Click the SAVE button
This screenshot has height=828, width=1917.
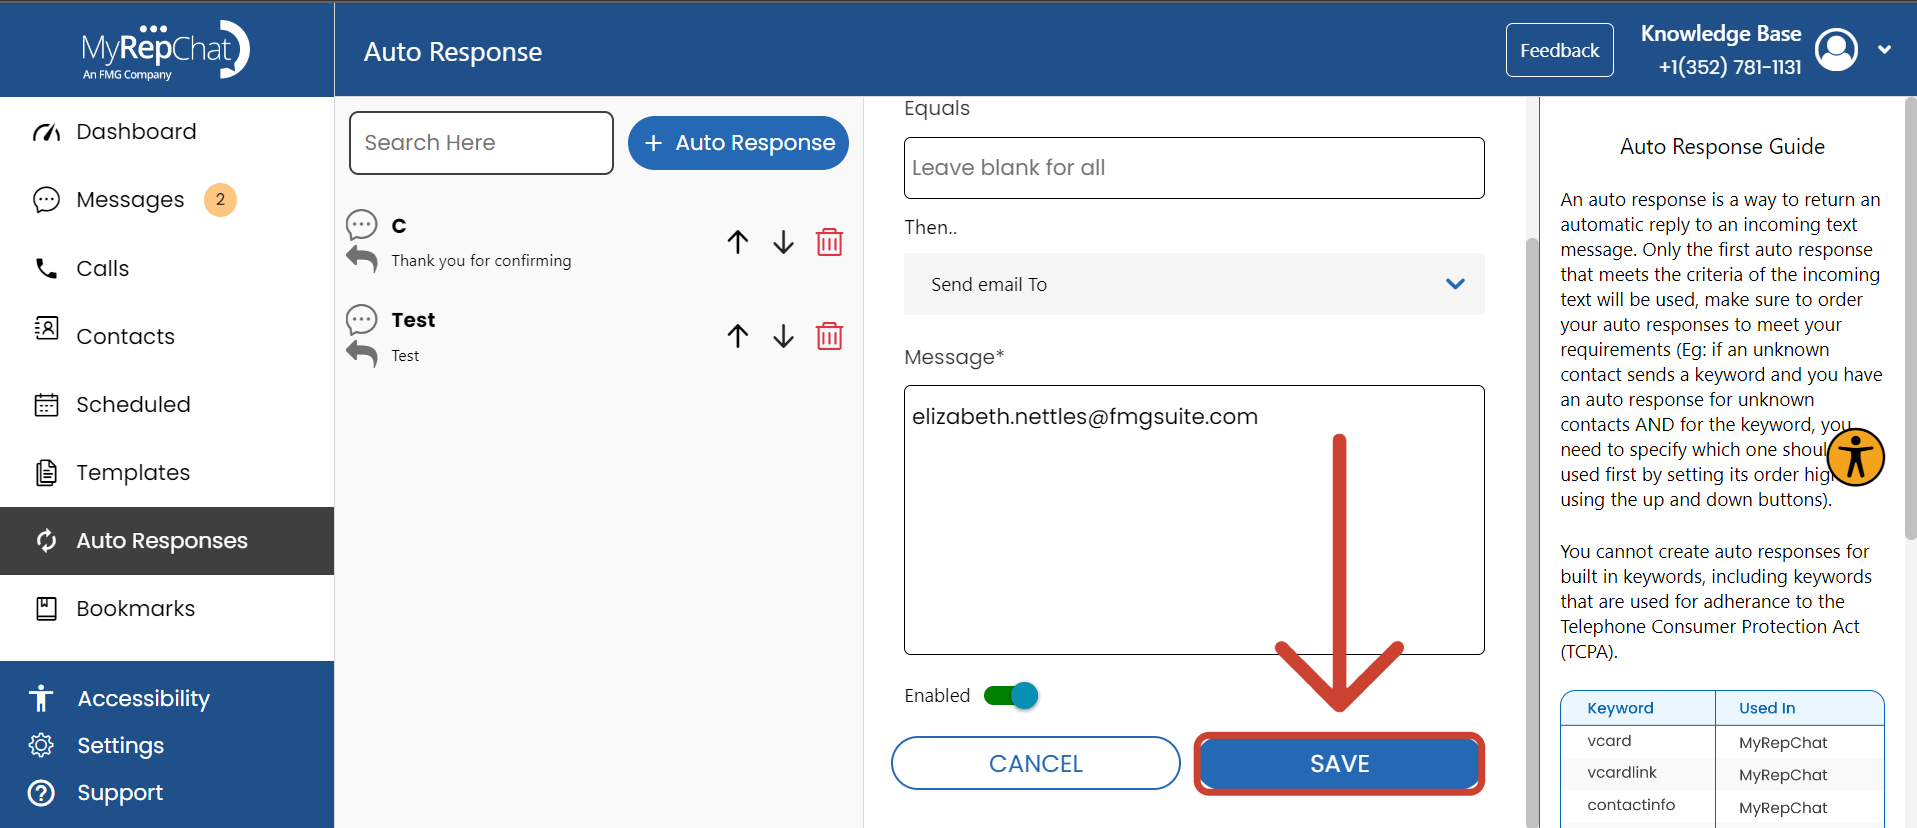[x=1339, y=763]
